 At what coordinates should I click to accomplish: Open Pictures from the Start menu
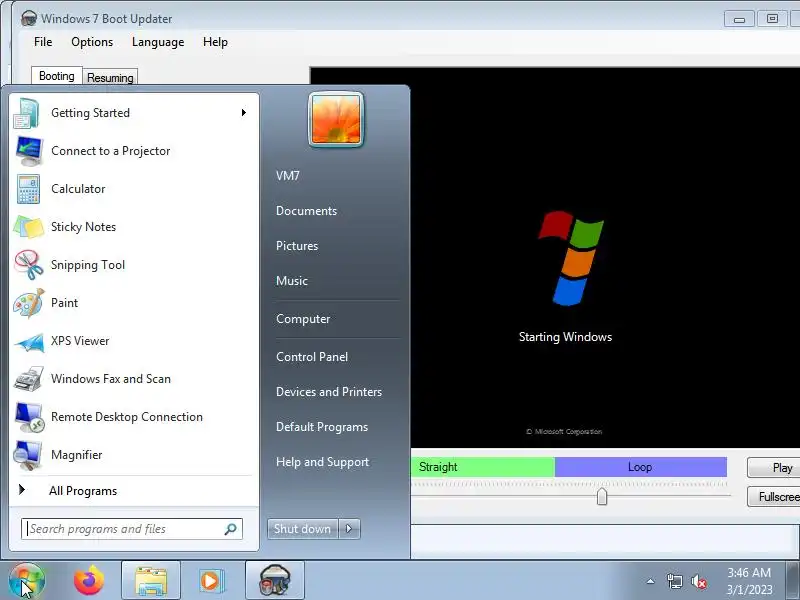click(297, 246)
